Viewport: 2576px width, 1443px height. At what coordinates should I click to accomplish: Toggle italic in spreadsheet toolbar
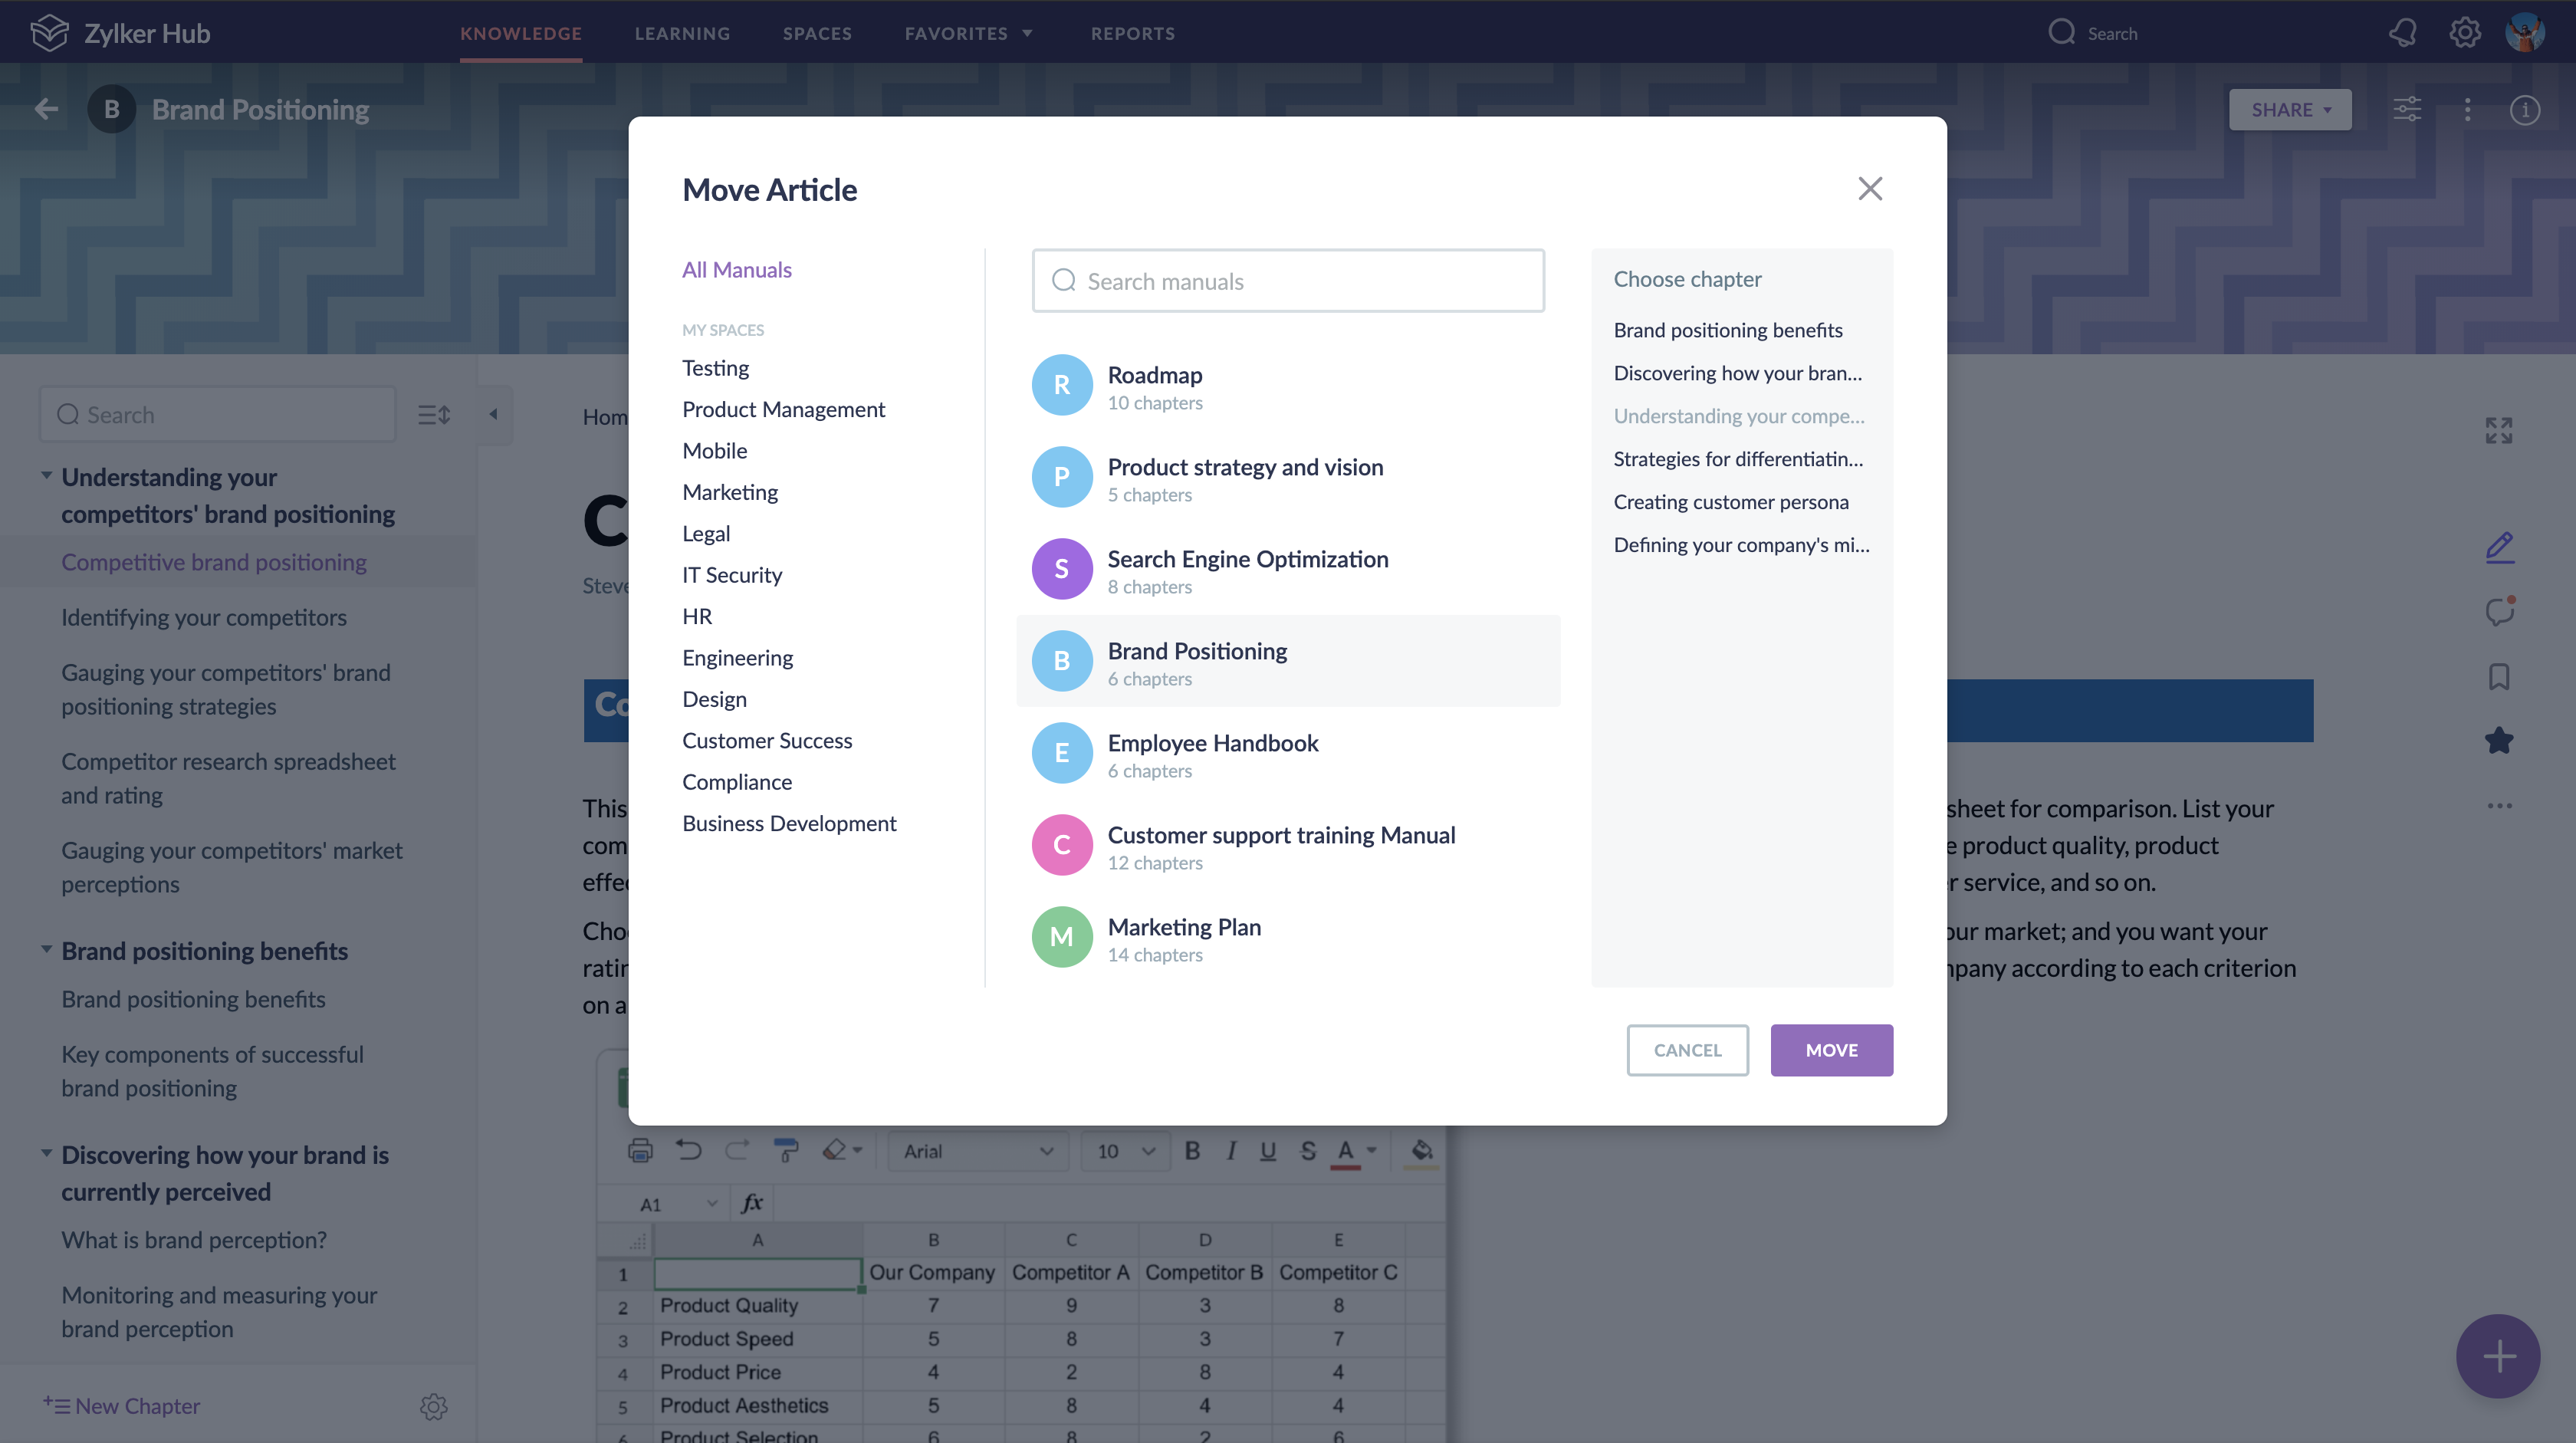pos(1231,1151)
